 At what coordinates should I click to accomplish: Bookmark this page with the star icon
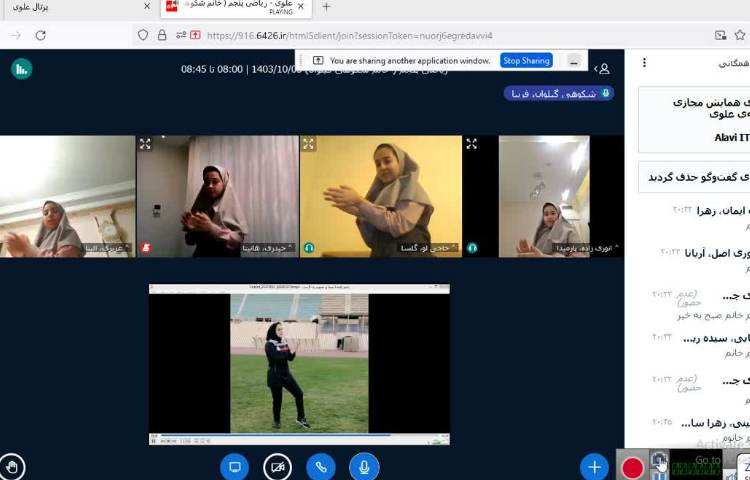click(740, 35)
